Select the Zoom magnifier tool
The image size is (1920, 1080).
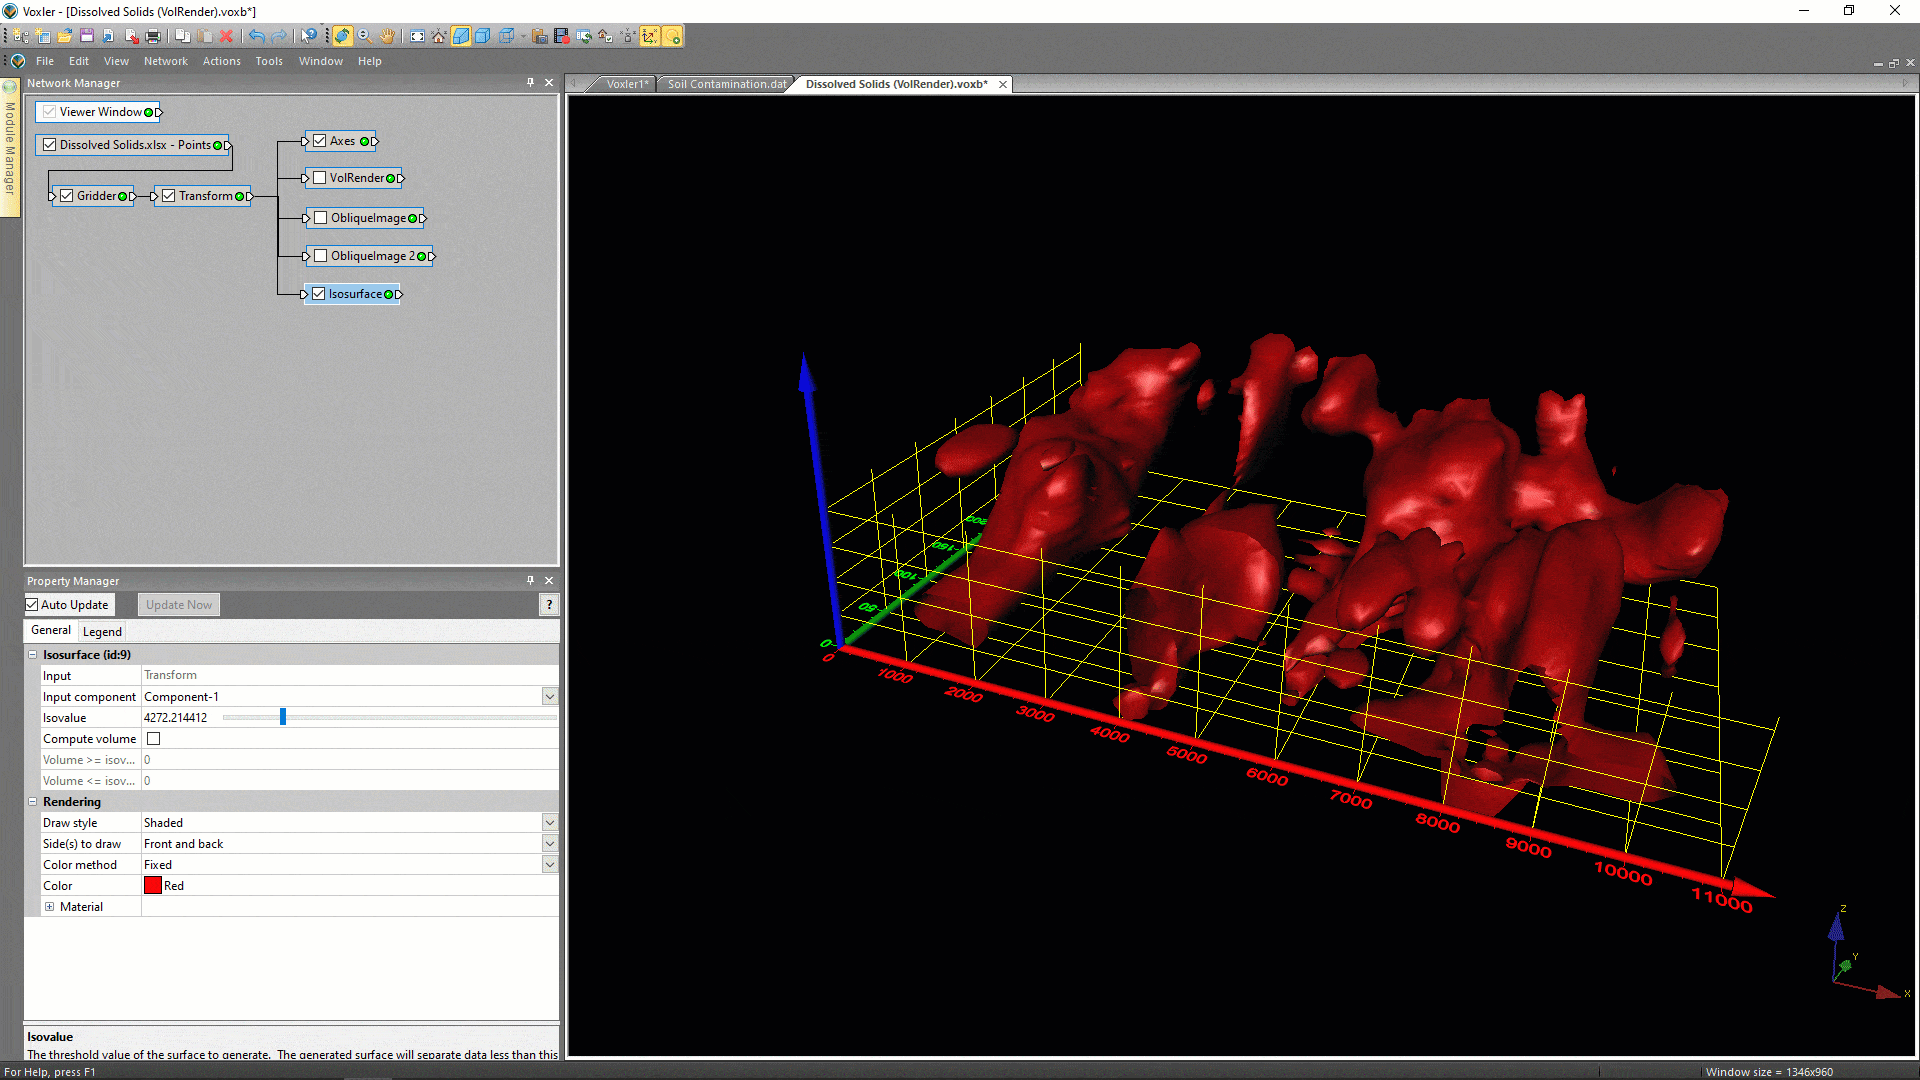365,36
